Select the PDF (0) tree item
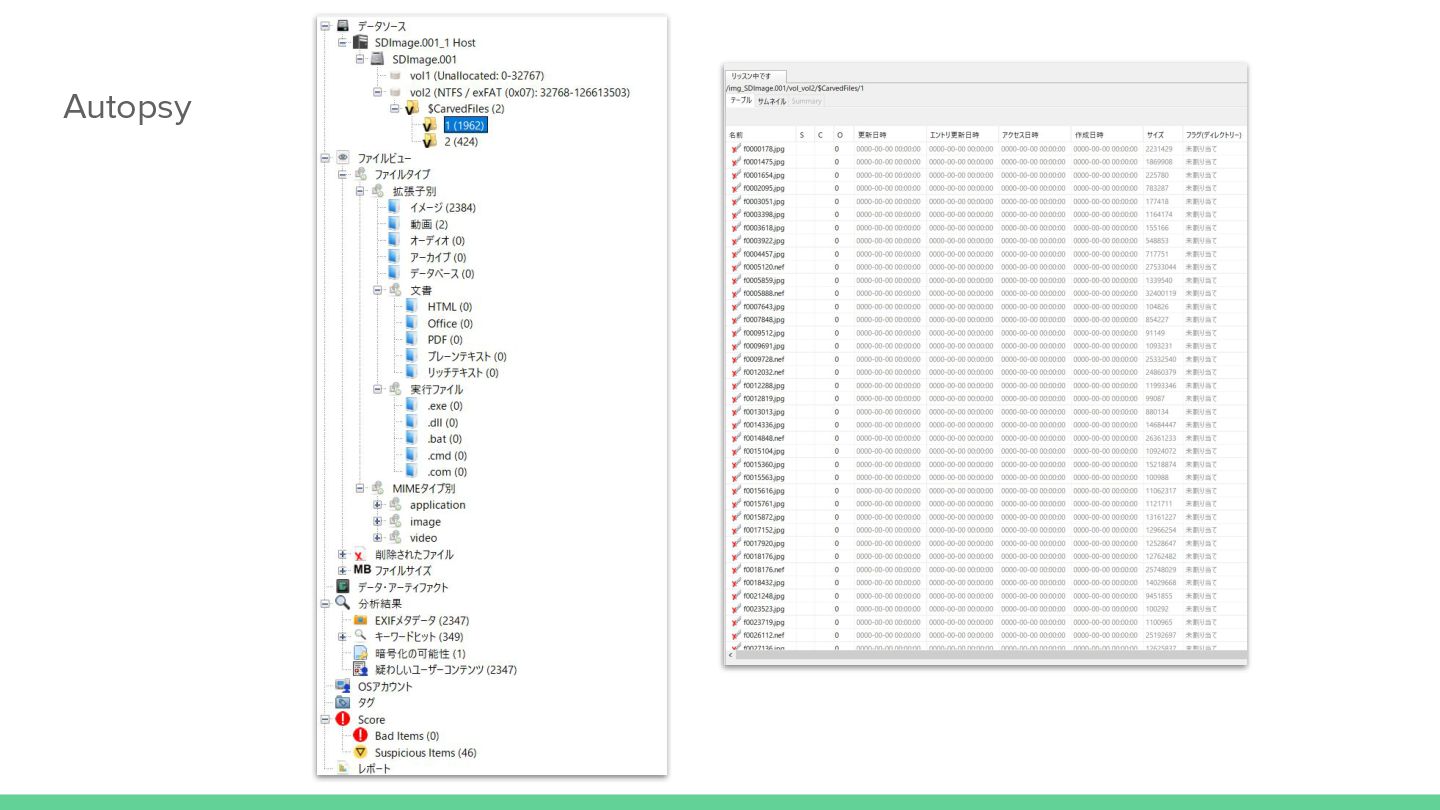This screenshot has width=1440, height=810. pos(447,340)
